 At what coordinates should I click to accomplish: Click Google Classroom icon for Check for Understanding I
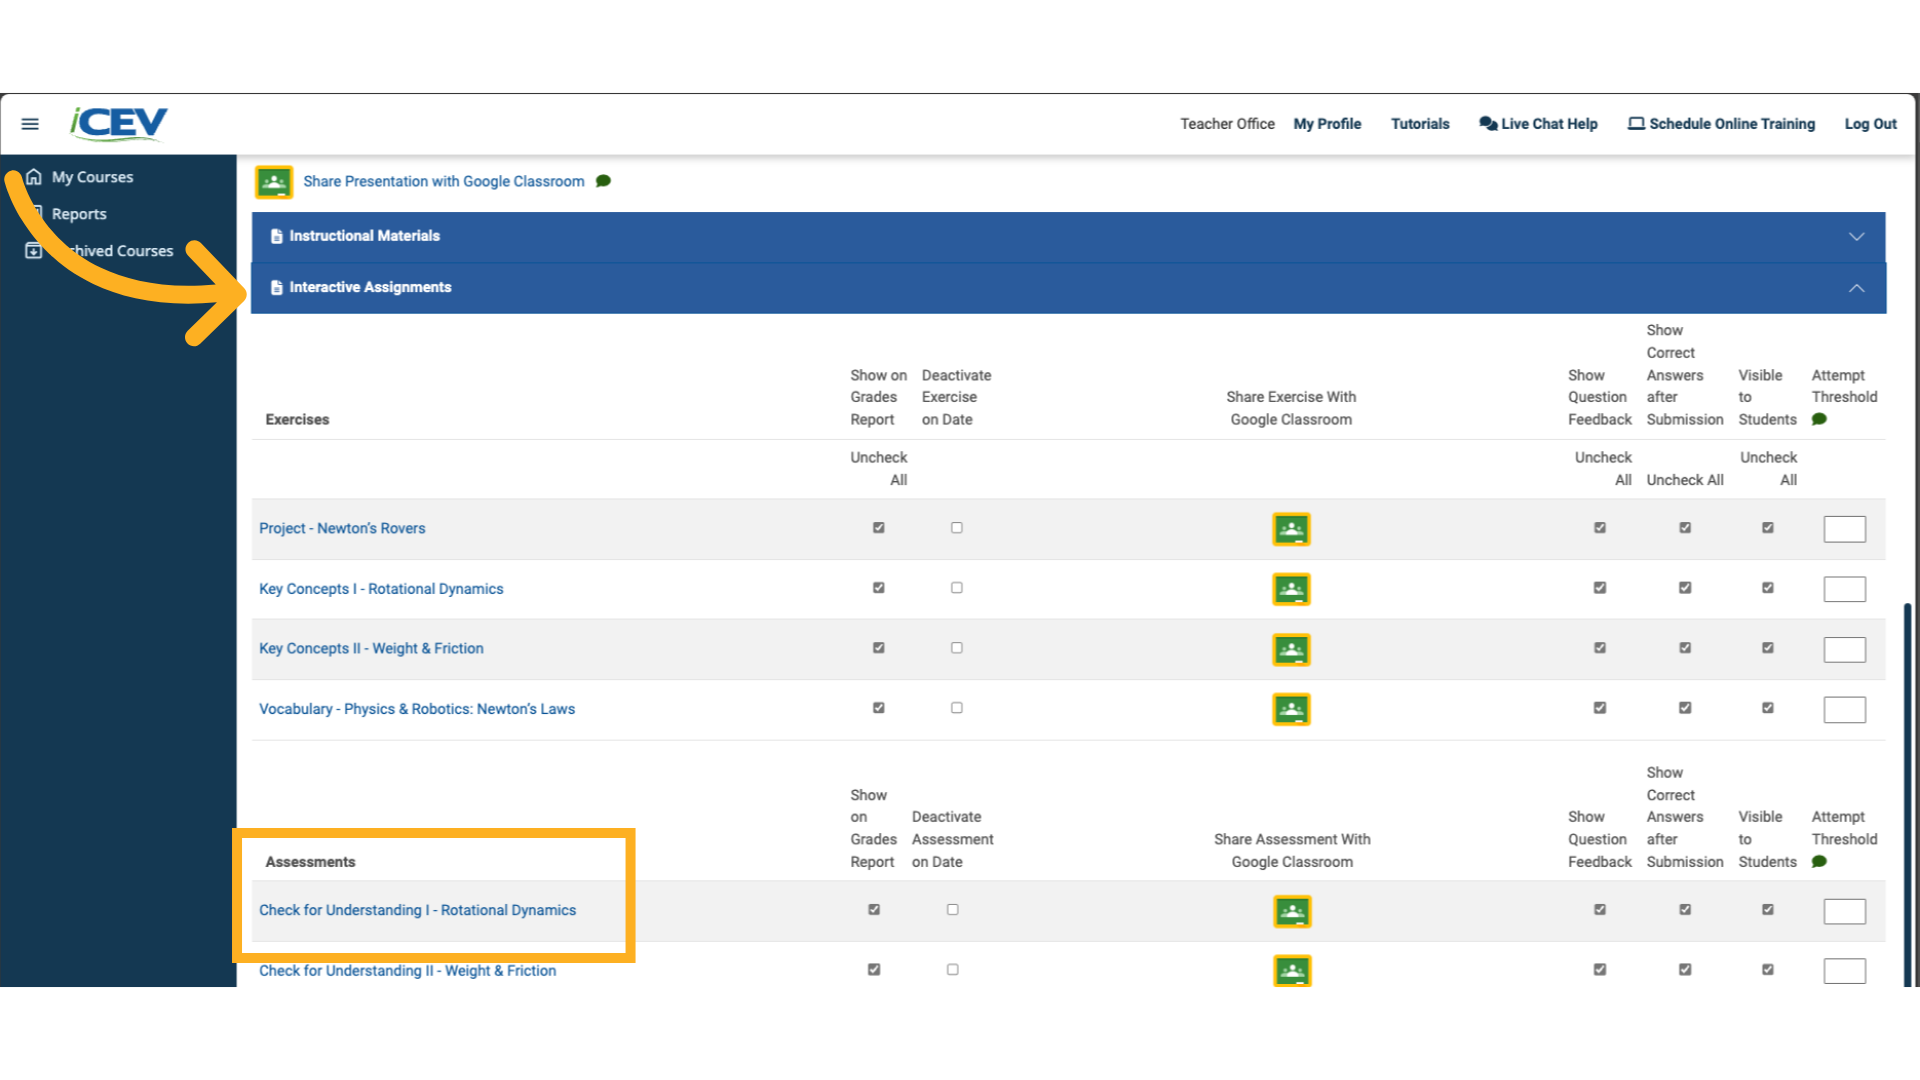pyautogui.click(x=1291, y=911)
